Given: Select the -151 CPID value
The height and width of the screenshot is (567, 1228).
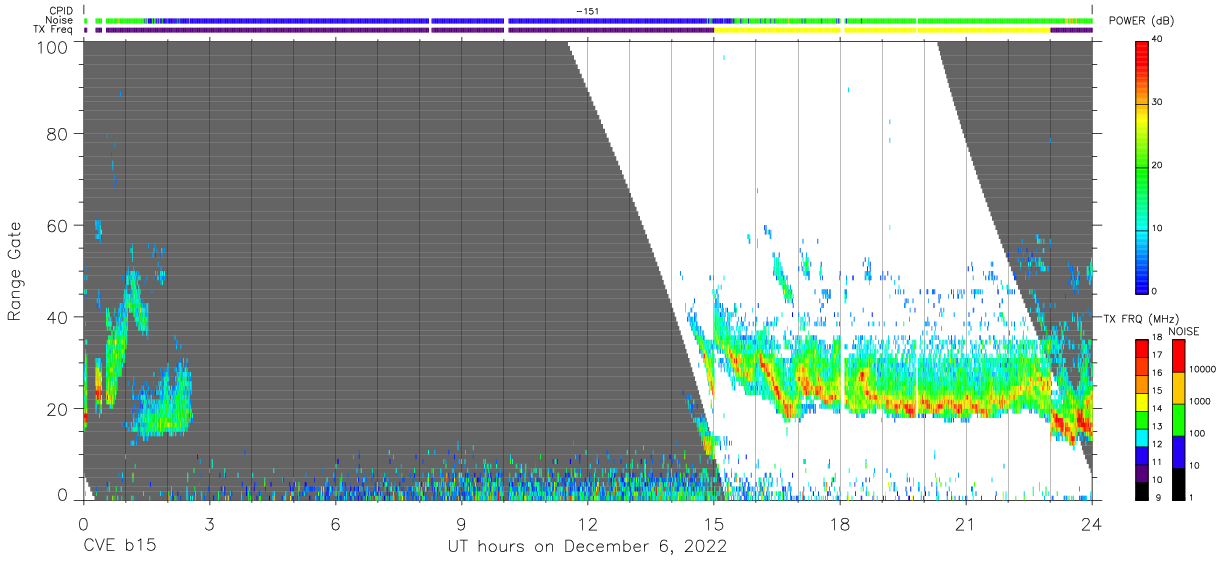Looking at the screenshot, I should (588, 11).
